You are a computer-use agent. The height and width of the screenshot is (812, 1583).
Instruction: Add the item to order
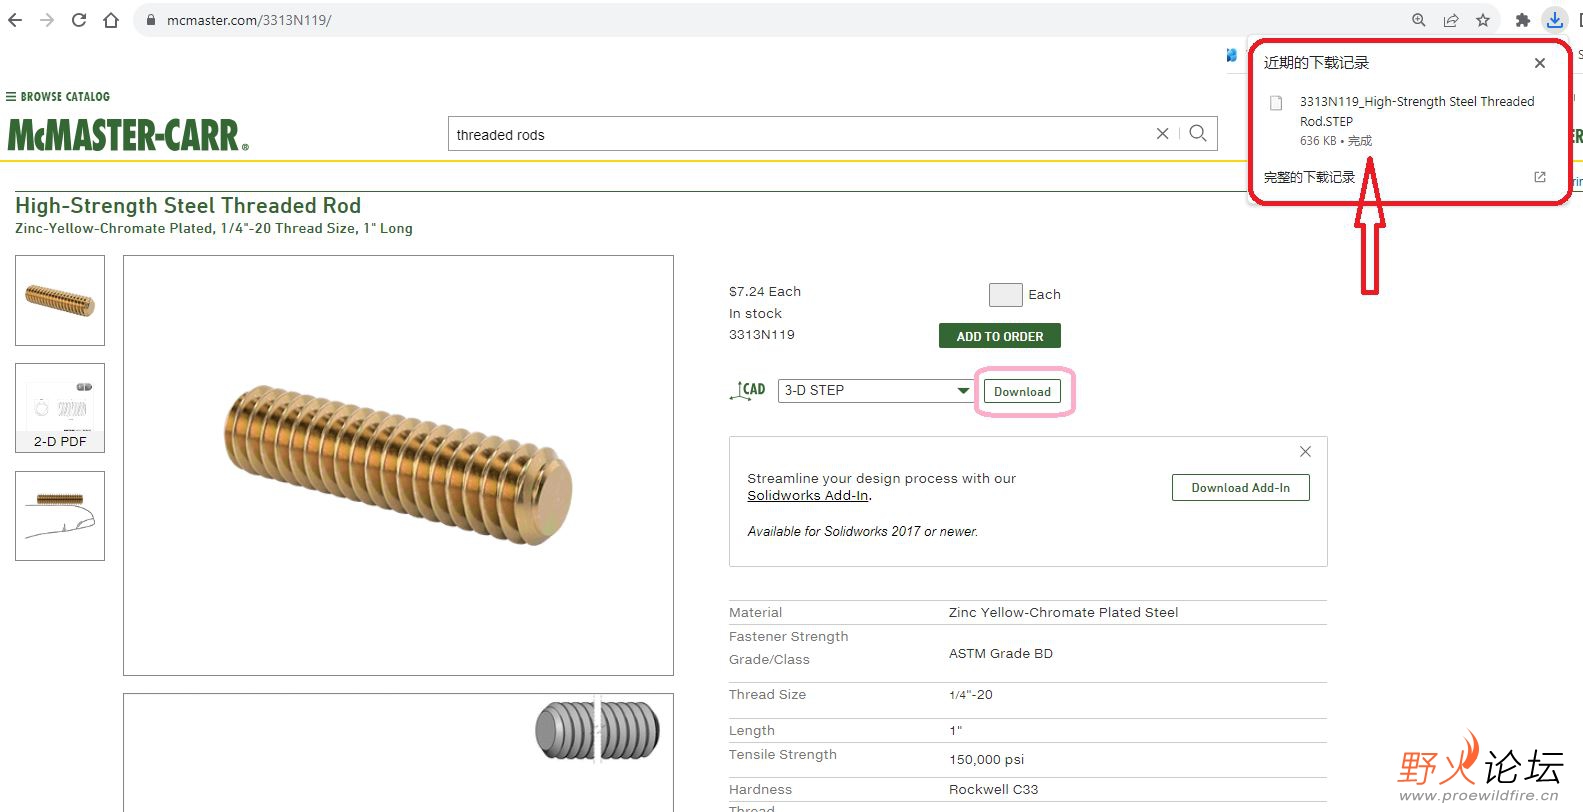pyautogui.click(x=1000, y=336)
